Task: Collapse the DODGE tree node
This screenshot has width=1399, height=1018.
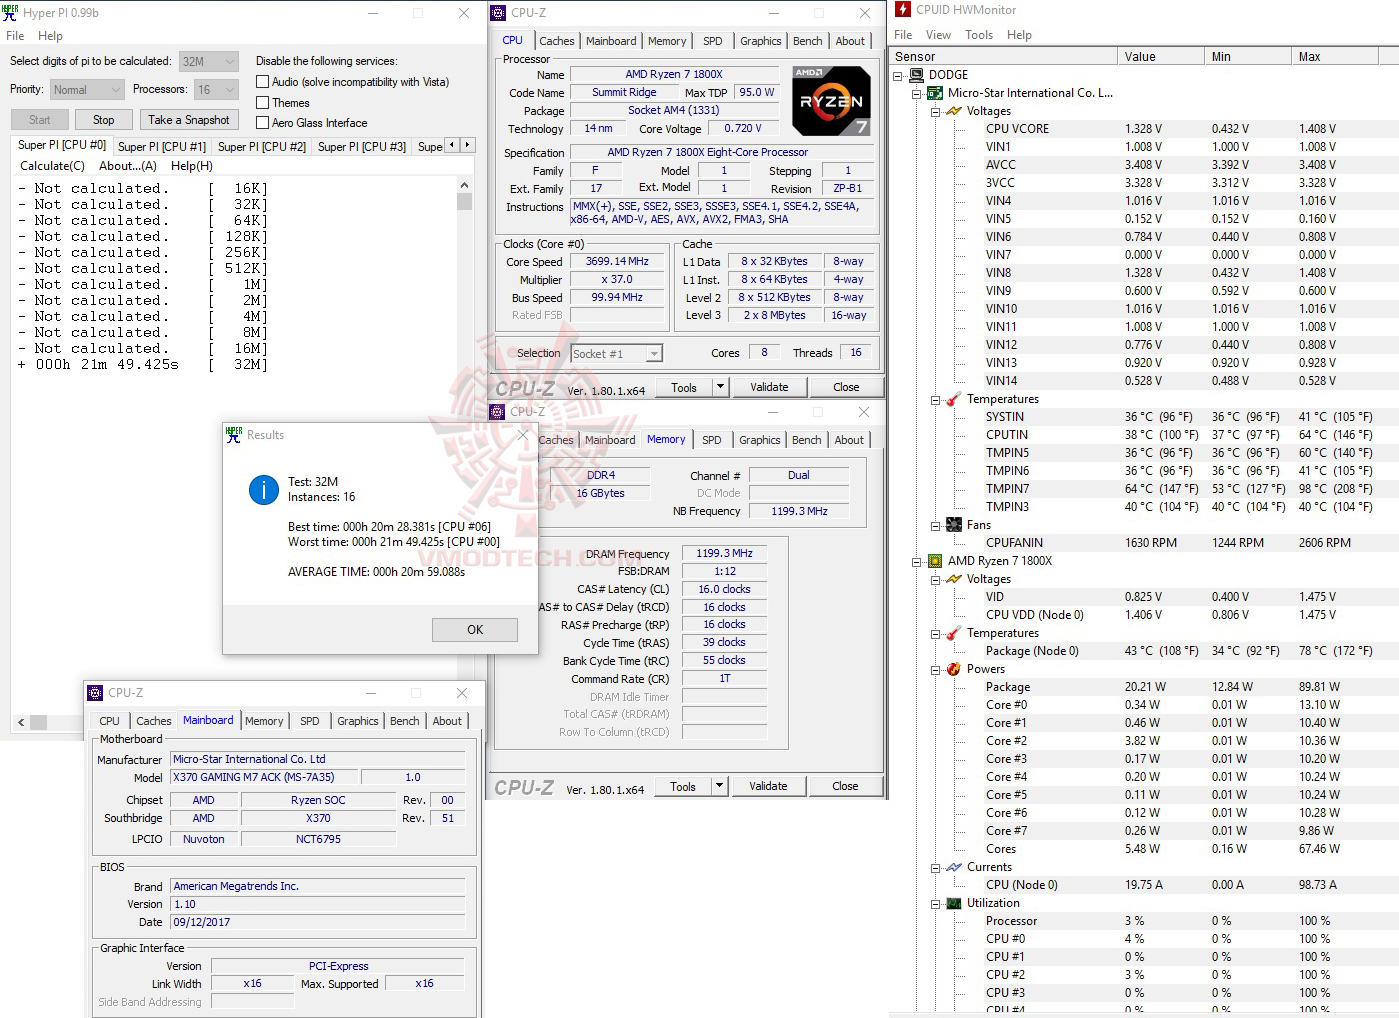Action: click(x=898, y=75)
